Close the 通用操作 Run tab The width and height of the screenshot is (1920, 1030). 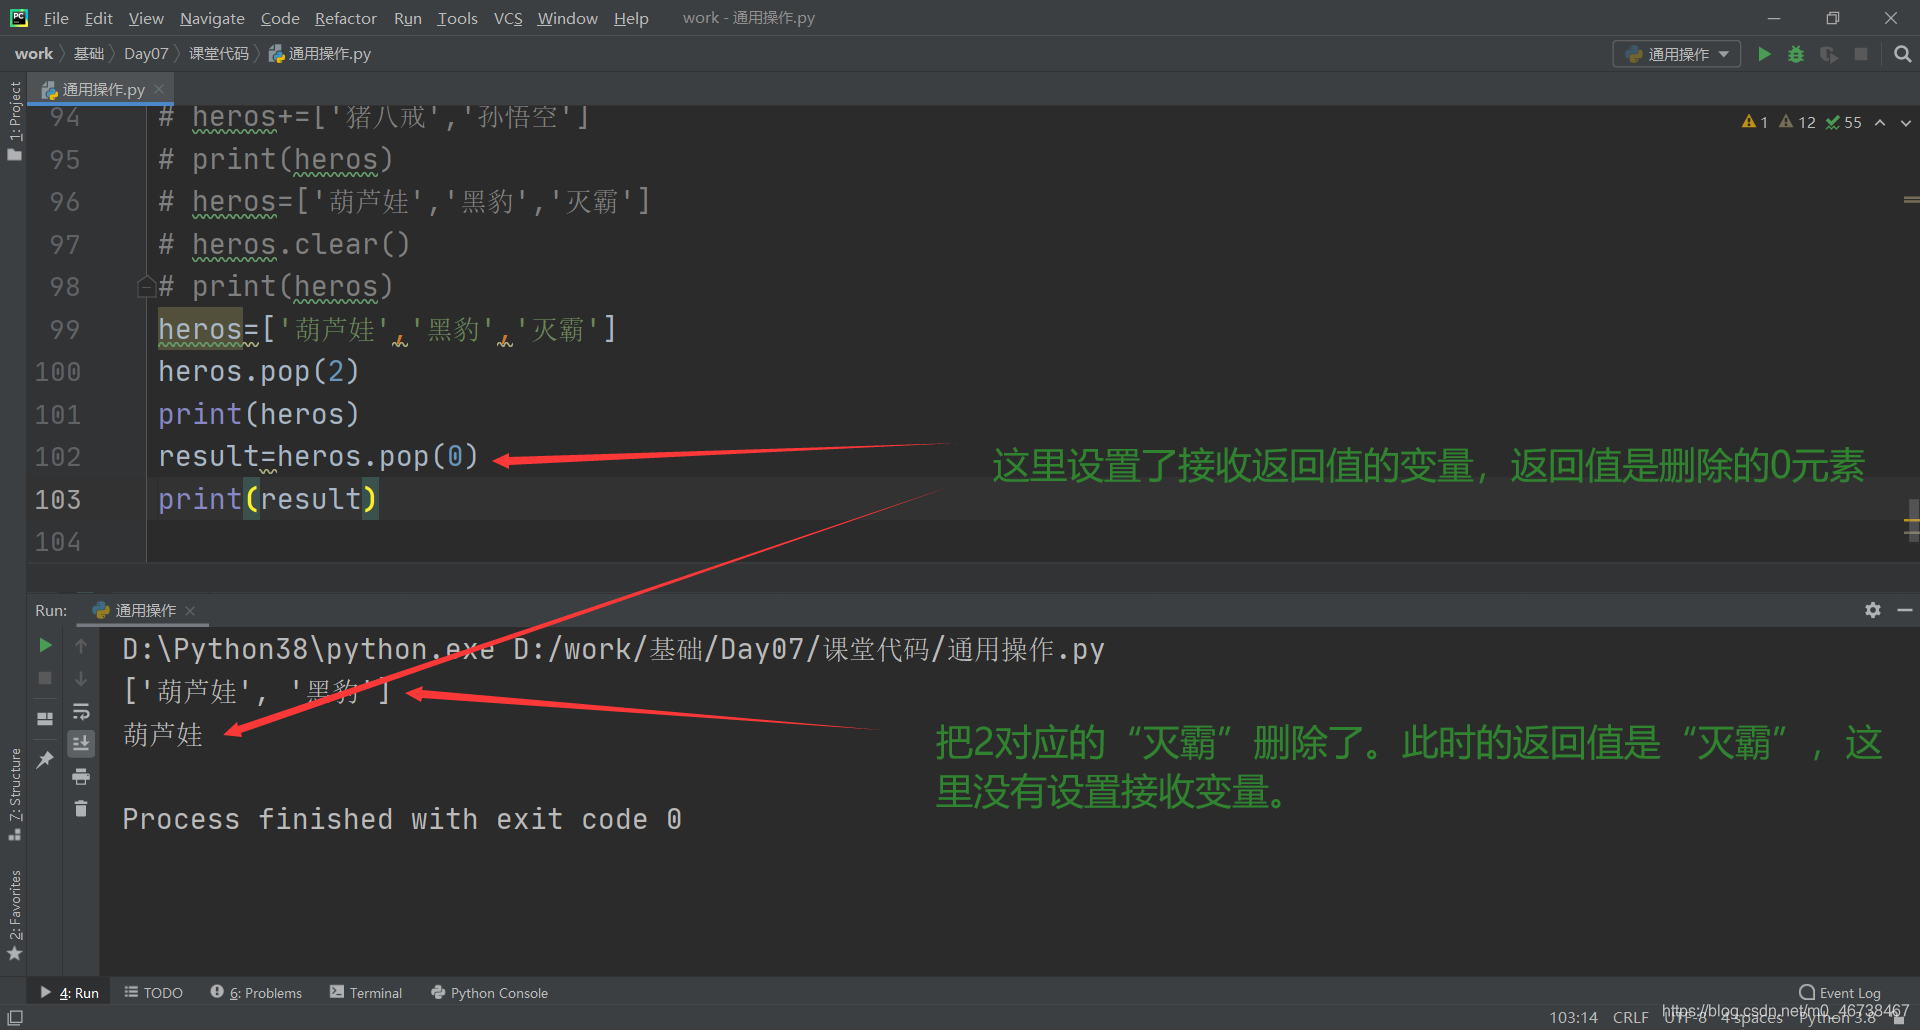pyautogui.click(x=190, y=610)
